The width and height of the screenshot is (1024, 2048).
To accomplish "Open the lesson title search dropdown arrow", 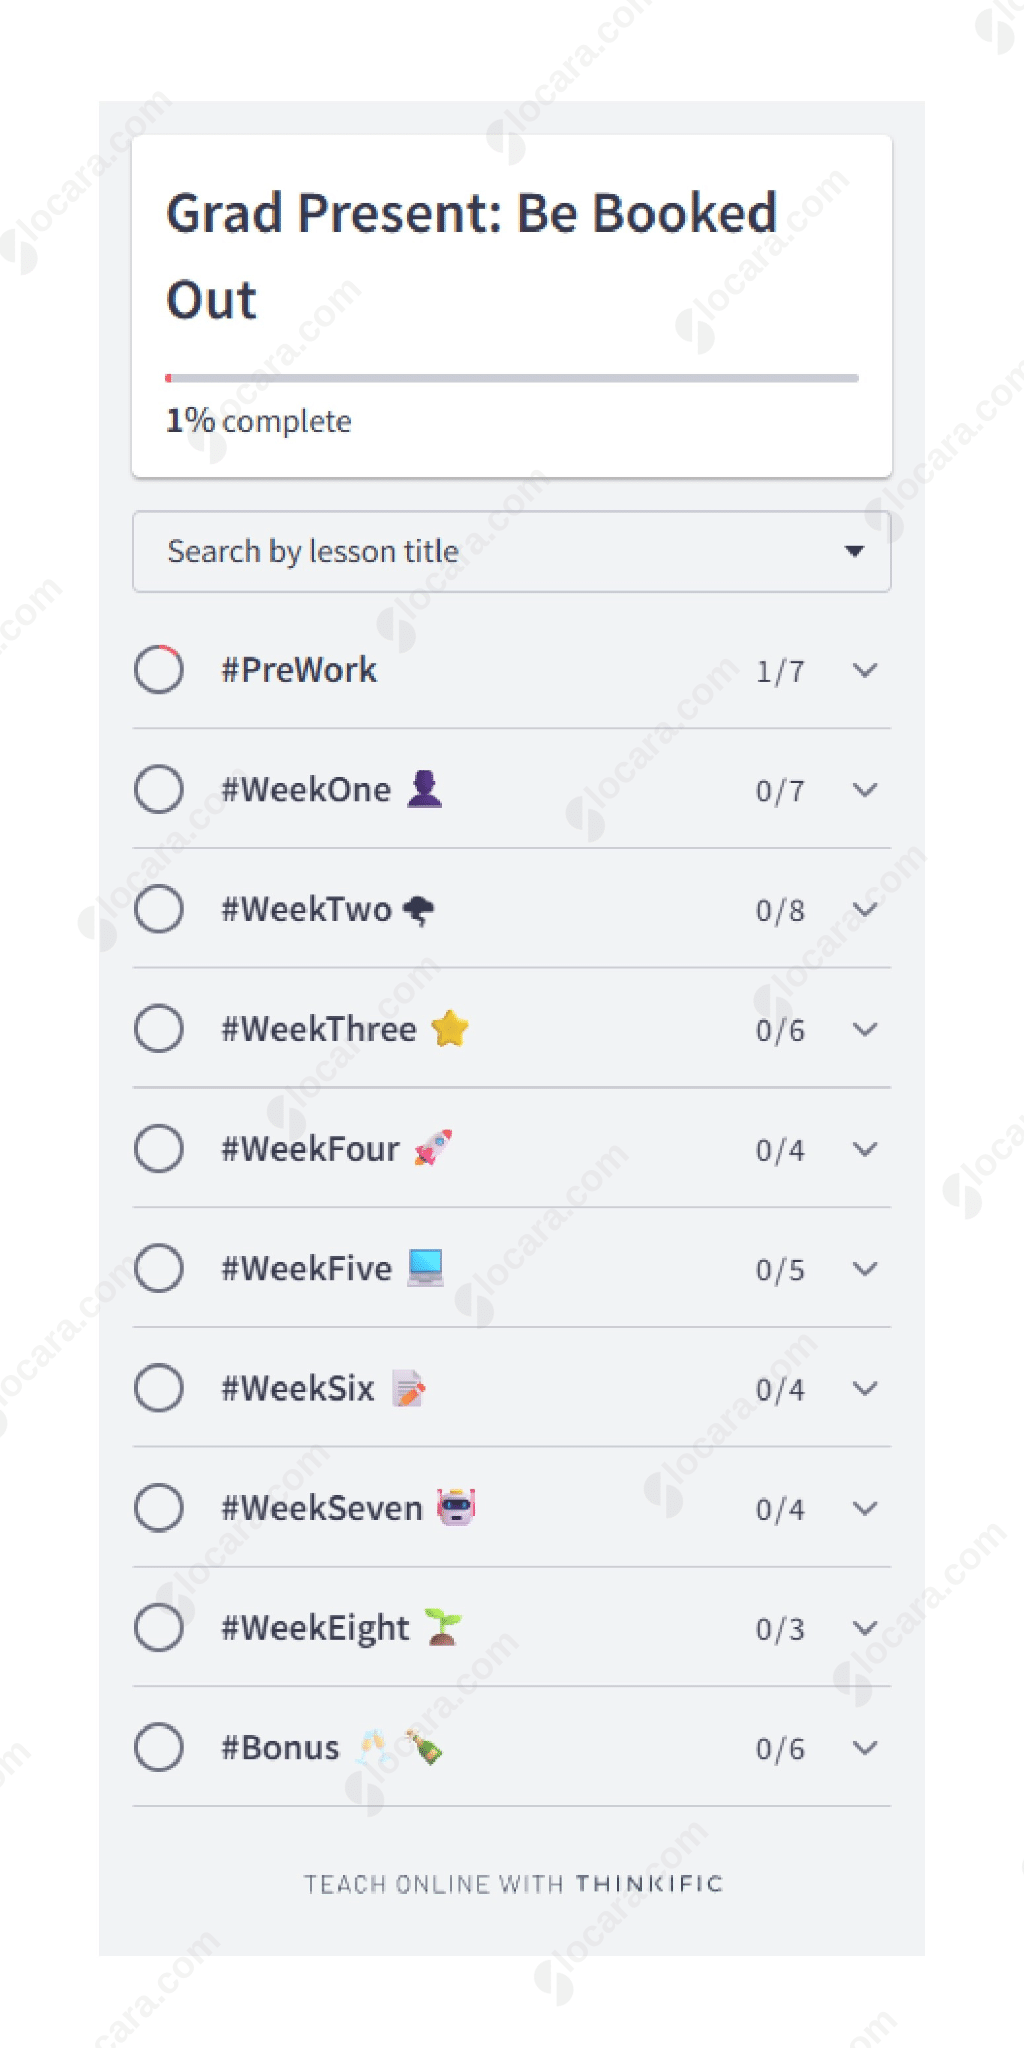I will (x=854, y=551).
